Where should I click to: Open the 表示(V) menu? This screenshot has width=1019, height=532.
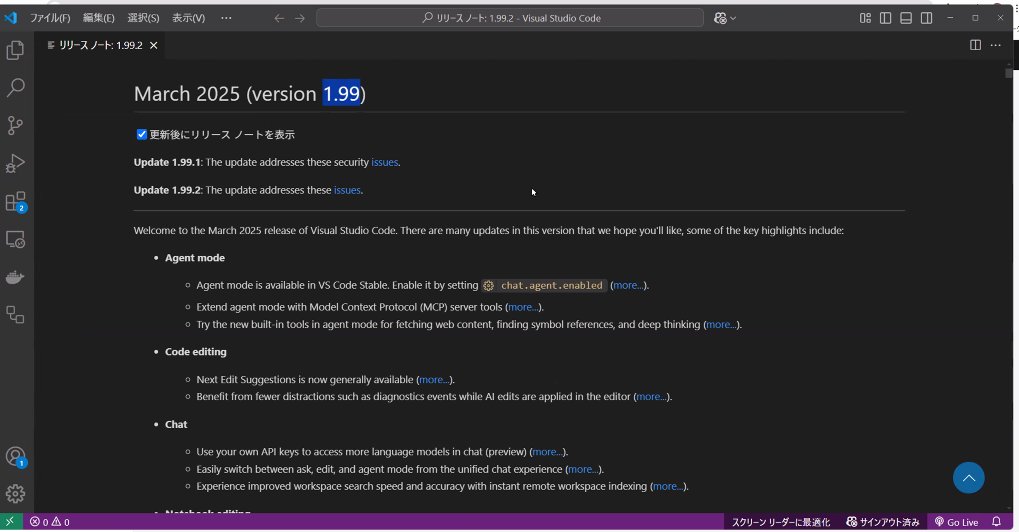(x=188, y=18)
